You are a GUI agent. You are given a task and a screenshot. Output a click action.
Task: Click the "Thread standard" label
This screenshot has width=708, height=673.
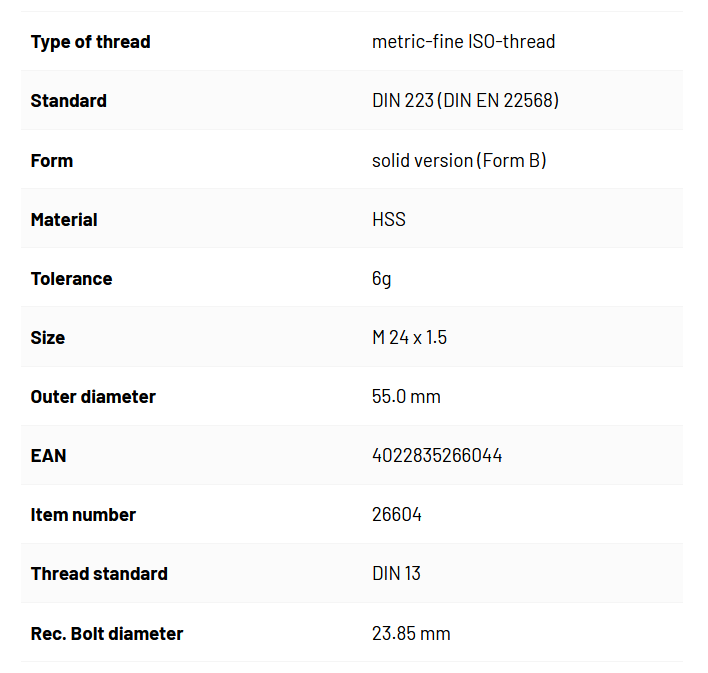pos(99,574)
